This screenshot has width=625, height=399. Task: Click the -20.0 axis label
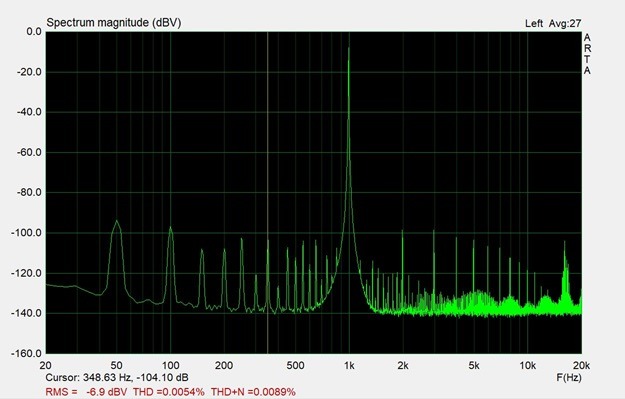point(29,72)
